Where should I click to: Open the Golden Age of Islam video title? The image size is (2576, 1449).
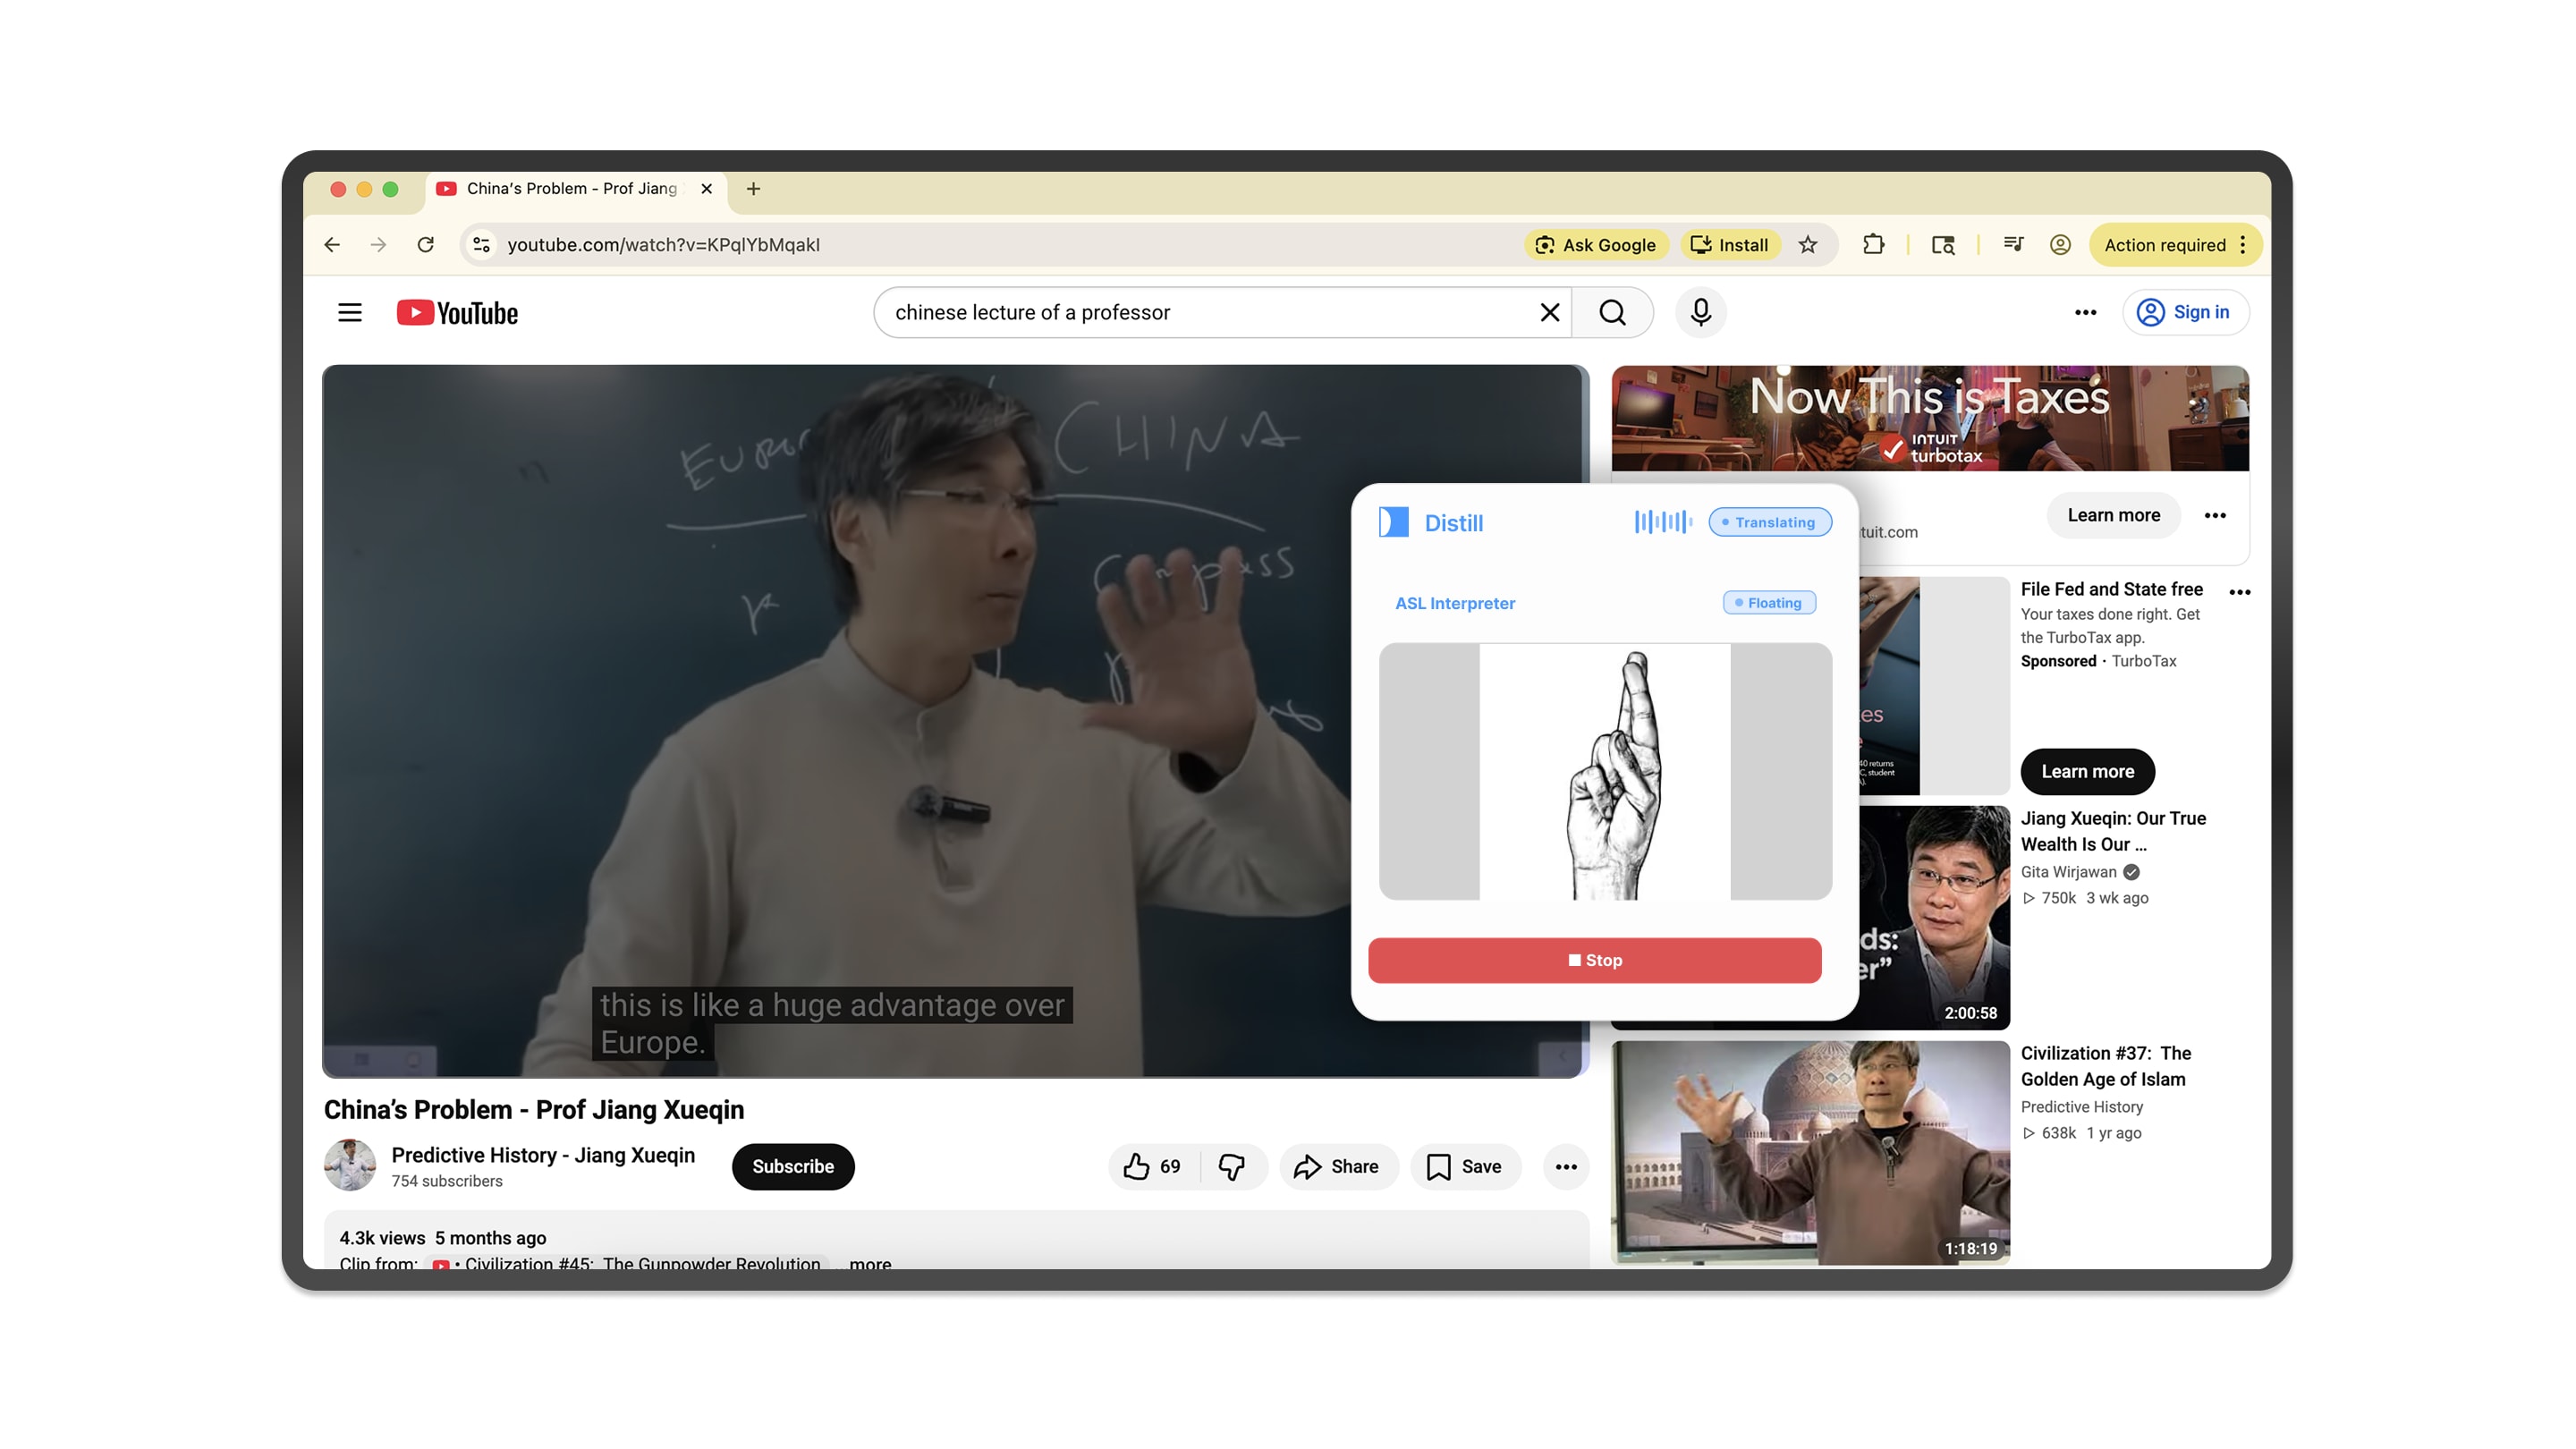pyautogui.click(x=2105, y=1066)
